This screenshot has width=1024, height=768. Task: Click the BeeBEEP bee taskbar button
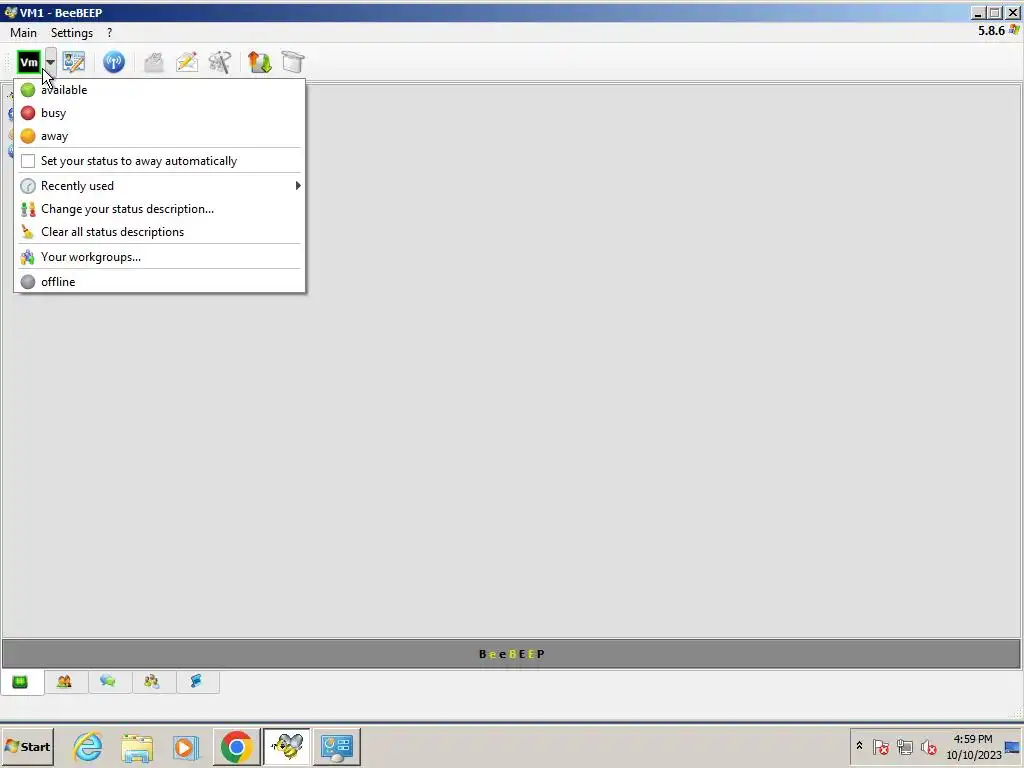tap(287, 746)
